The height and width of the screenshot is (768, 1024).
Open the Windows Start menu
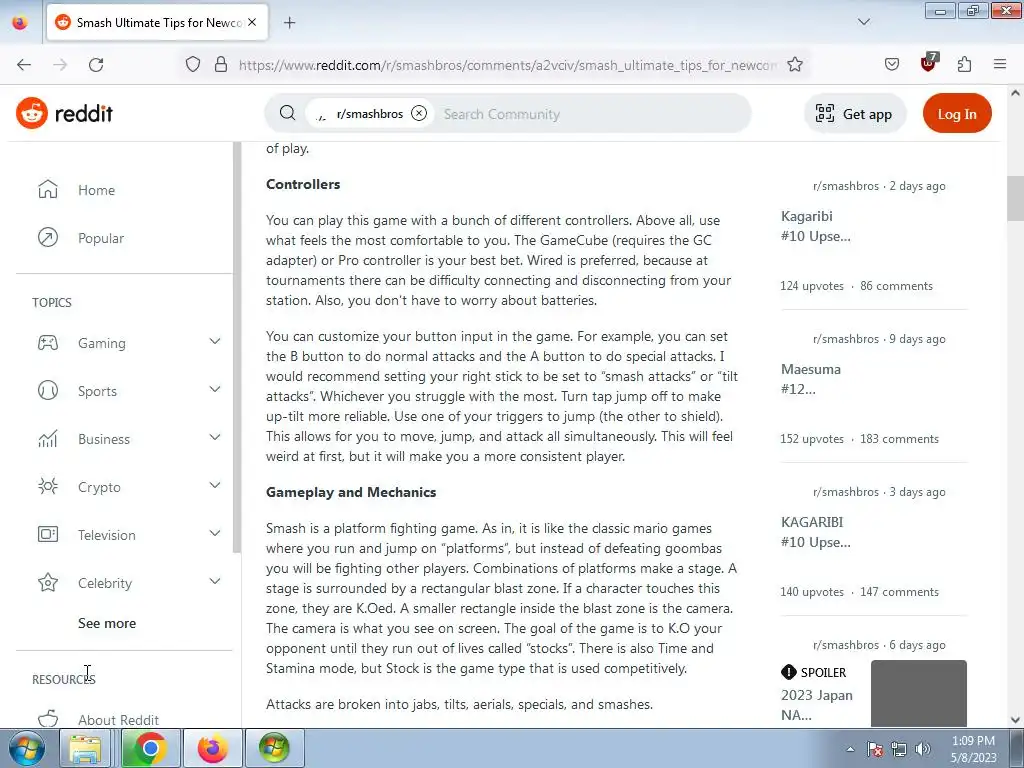[x=27, y=748]
